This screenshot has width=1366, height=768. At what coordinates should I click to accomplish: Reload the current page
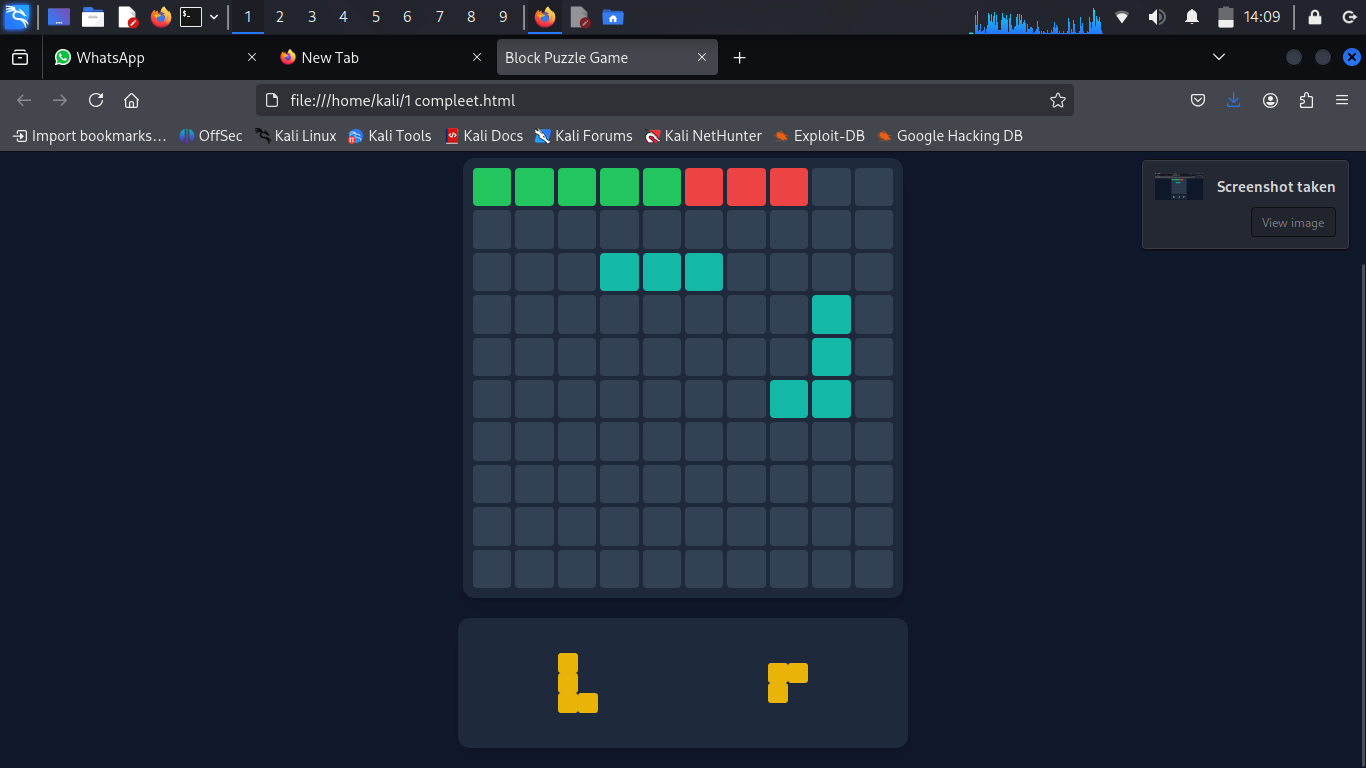tap(96, 100)
